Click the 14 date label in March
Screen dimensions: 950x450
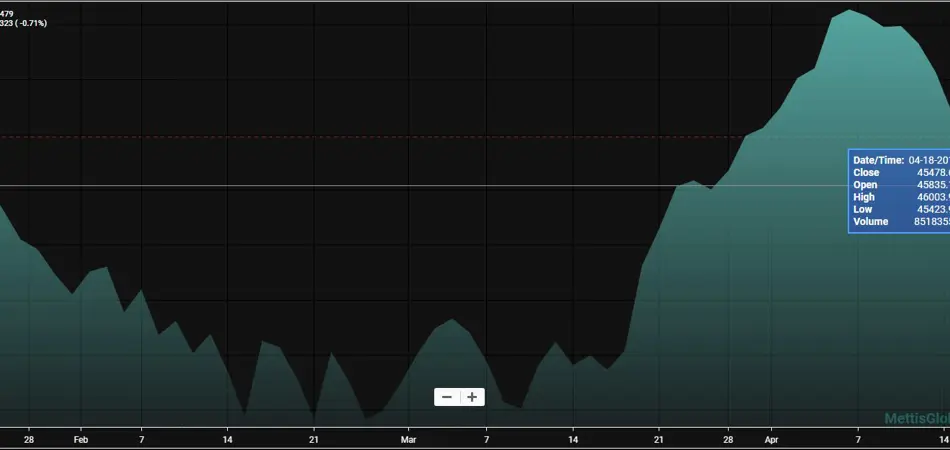pos(573,439)
